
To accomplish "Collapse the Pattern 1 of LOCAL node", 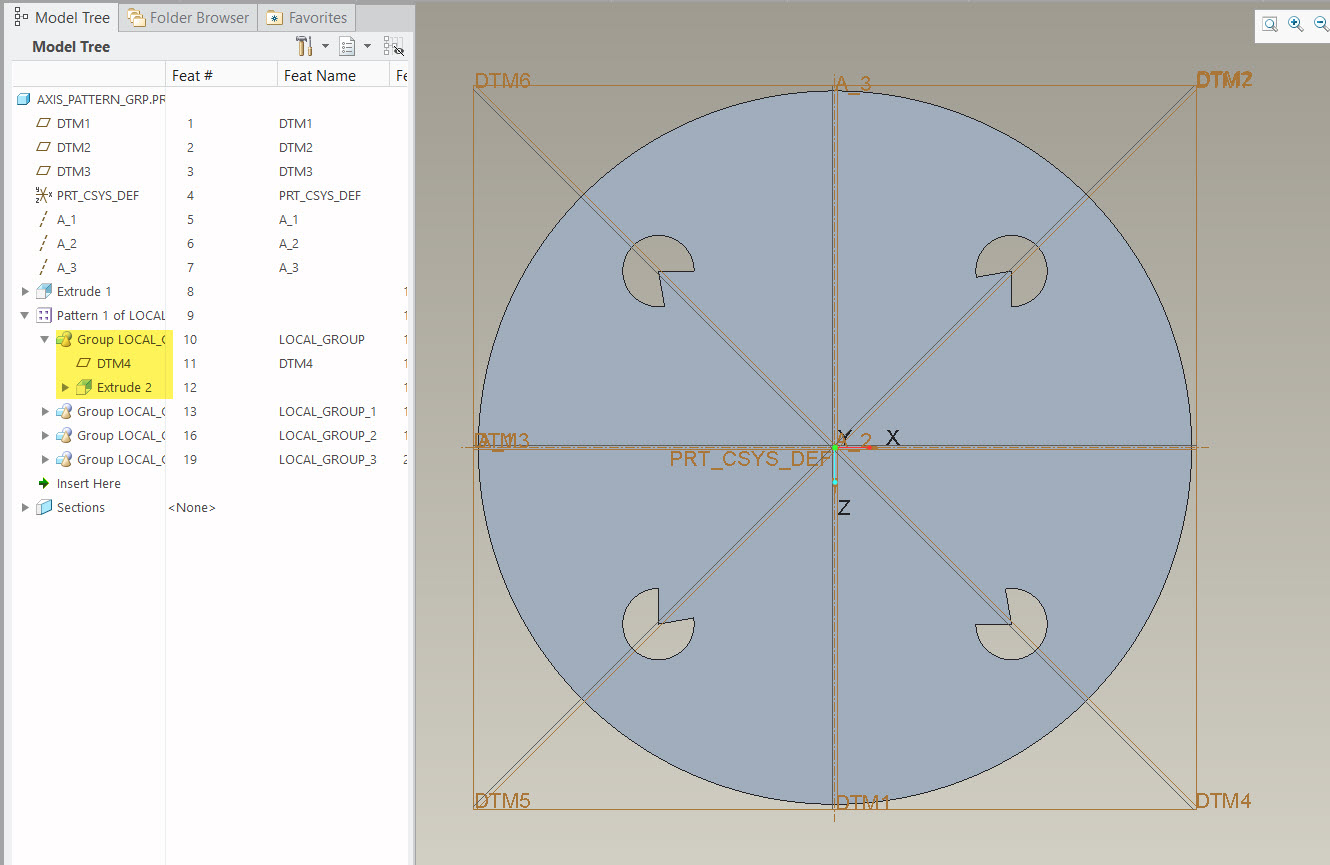I will pos(24,315).
